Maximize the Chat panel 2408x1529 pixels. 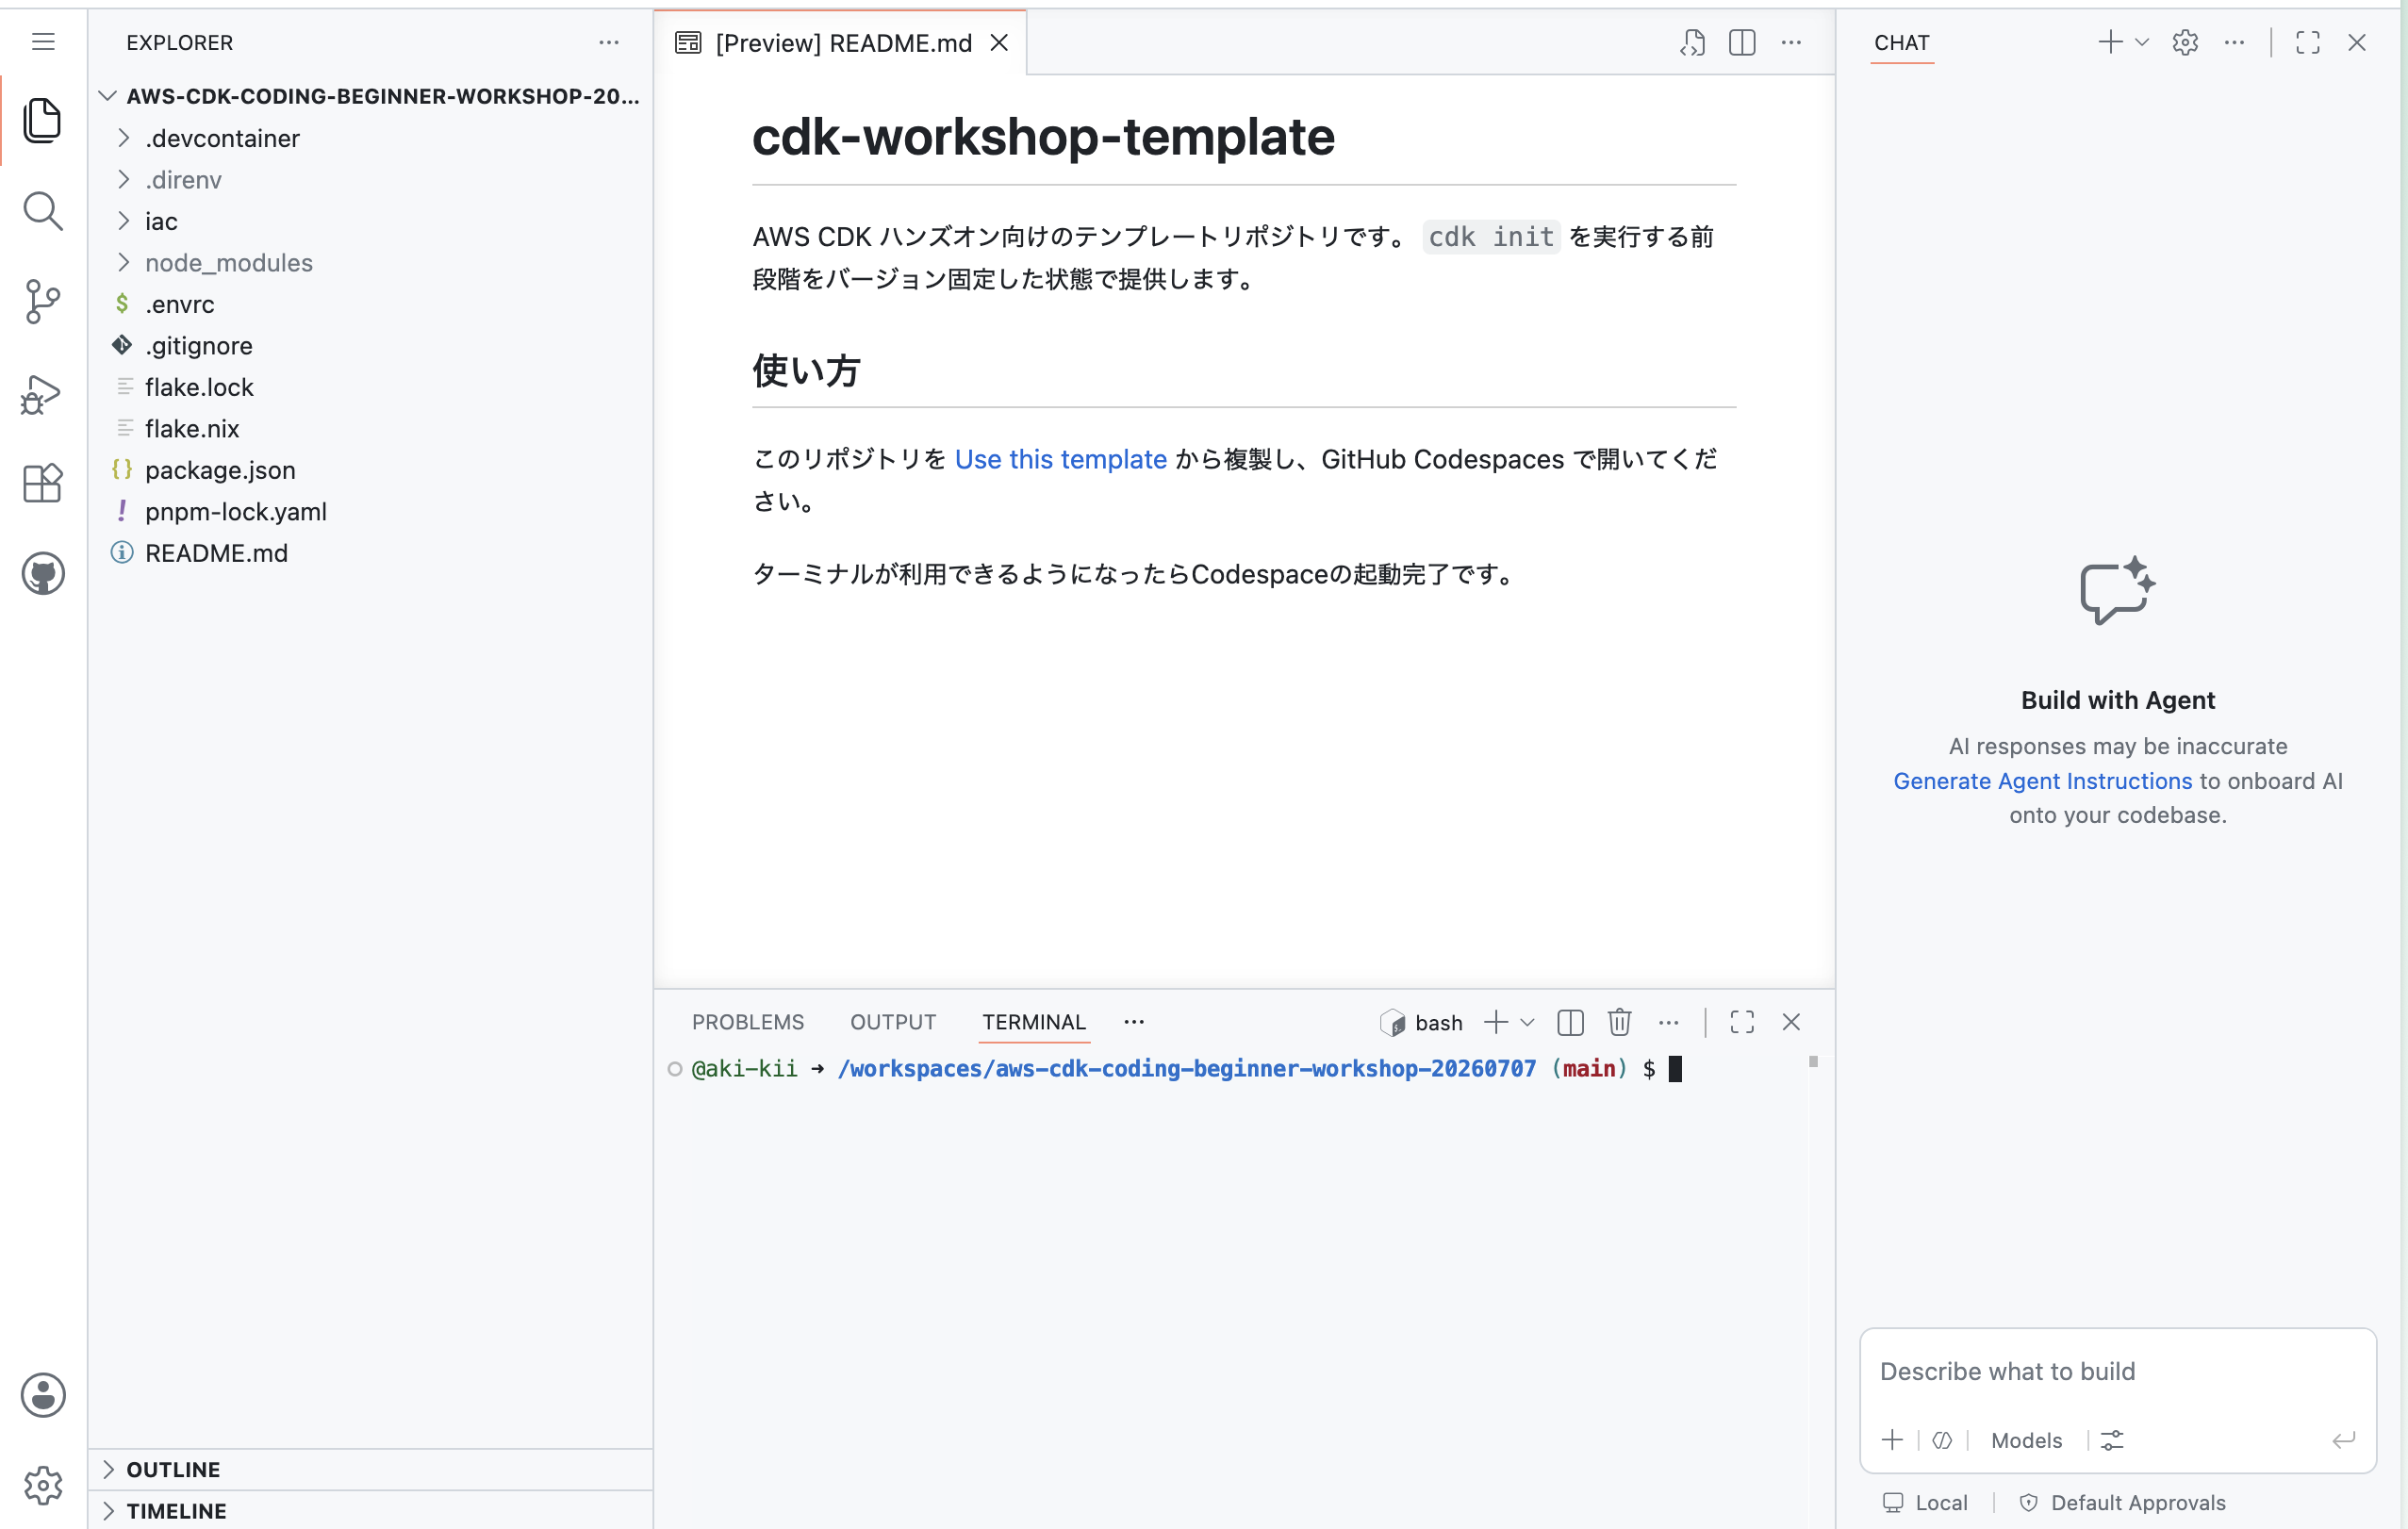pyautogui.click(x=2308, y=42)
